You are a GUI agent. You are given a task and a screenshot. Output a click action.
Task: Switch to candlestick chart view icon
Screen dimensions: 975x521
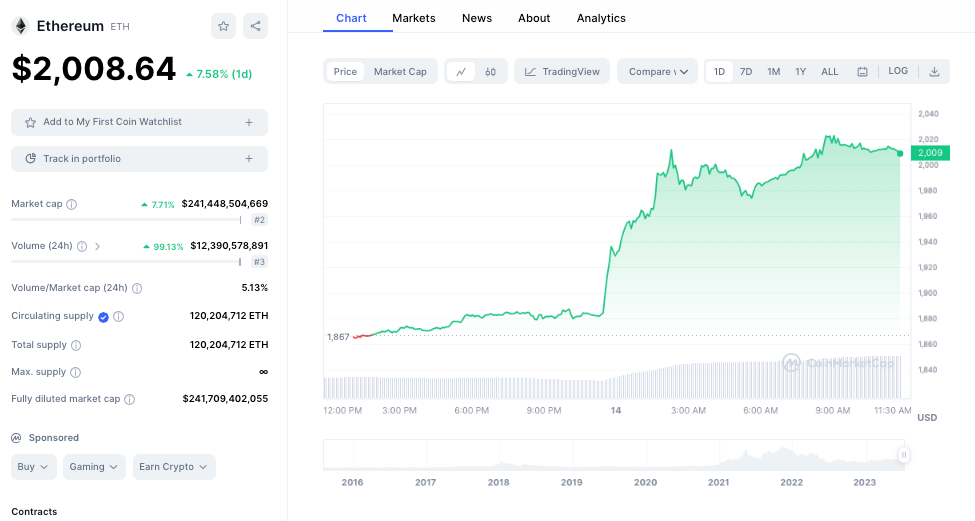[x=490, y=72]
